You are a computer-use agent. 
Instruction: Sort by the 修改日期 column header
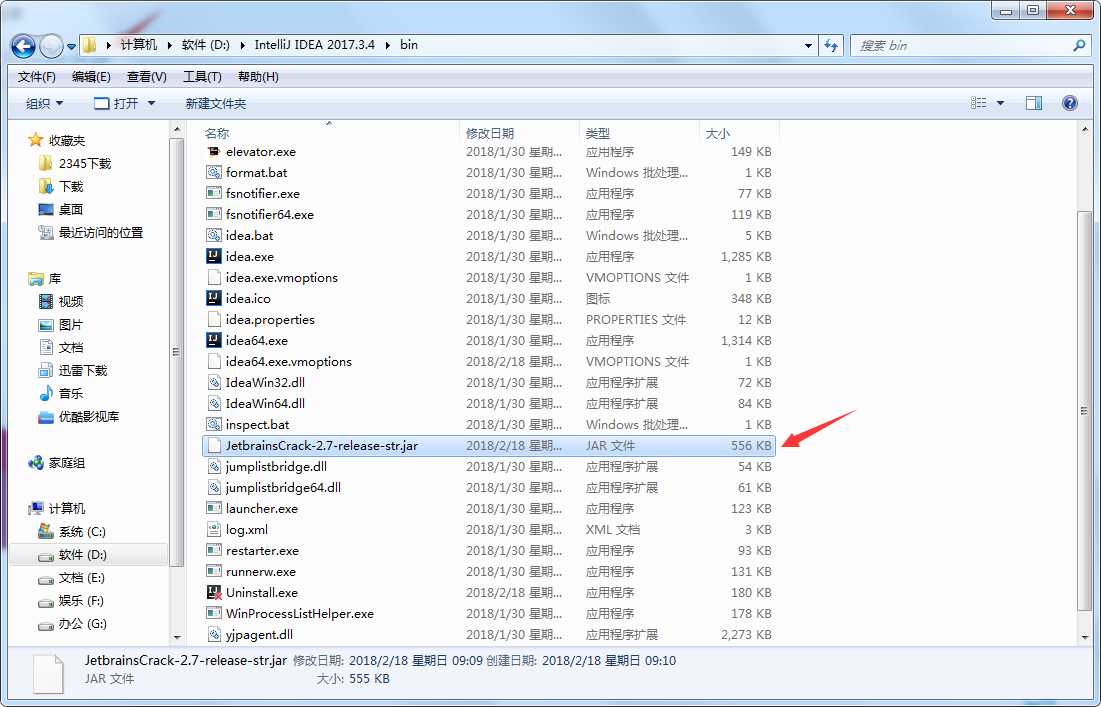click(520, 133)
